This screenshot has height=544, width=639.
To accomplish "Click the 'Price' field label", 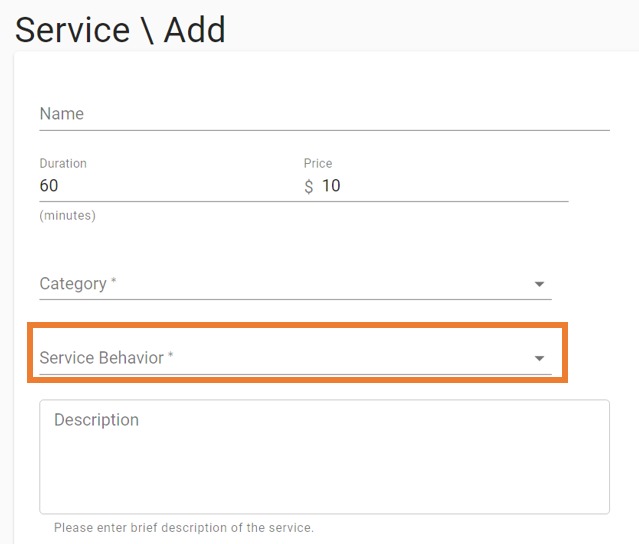I will click(318, 163).
